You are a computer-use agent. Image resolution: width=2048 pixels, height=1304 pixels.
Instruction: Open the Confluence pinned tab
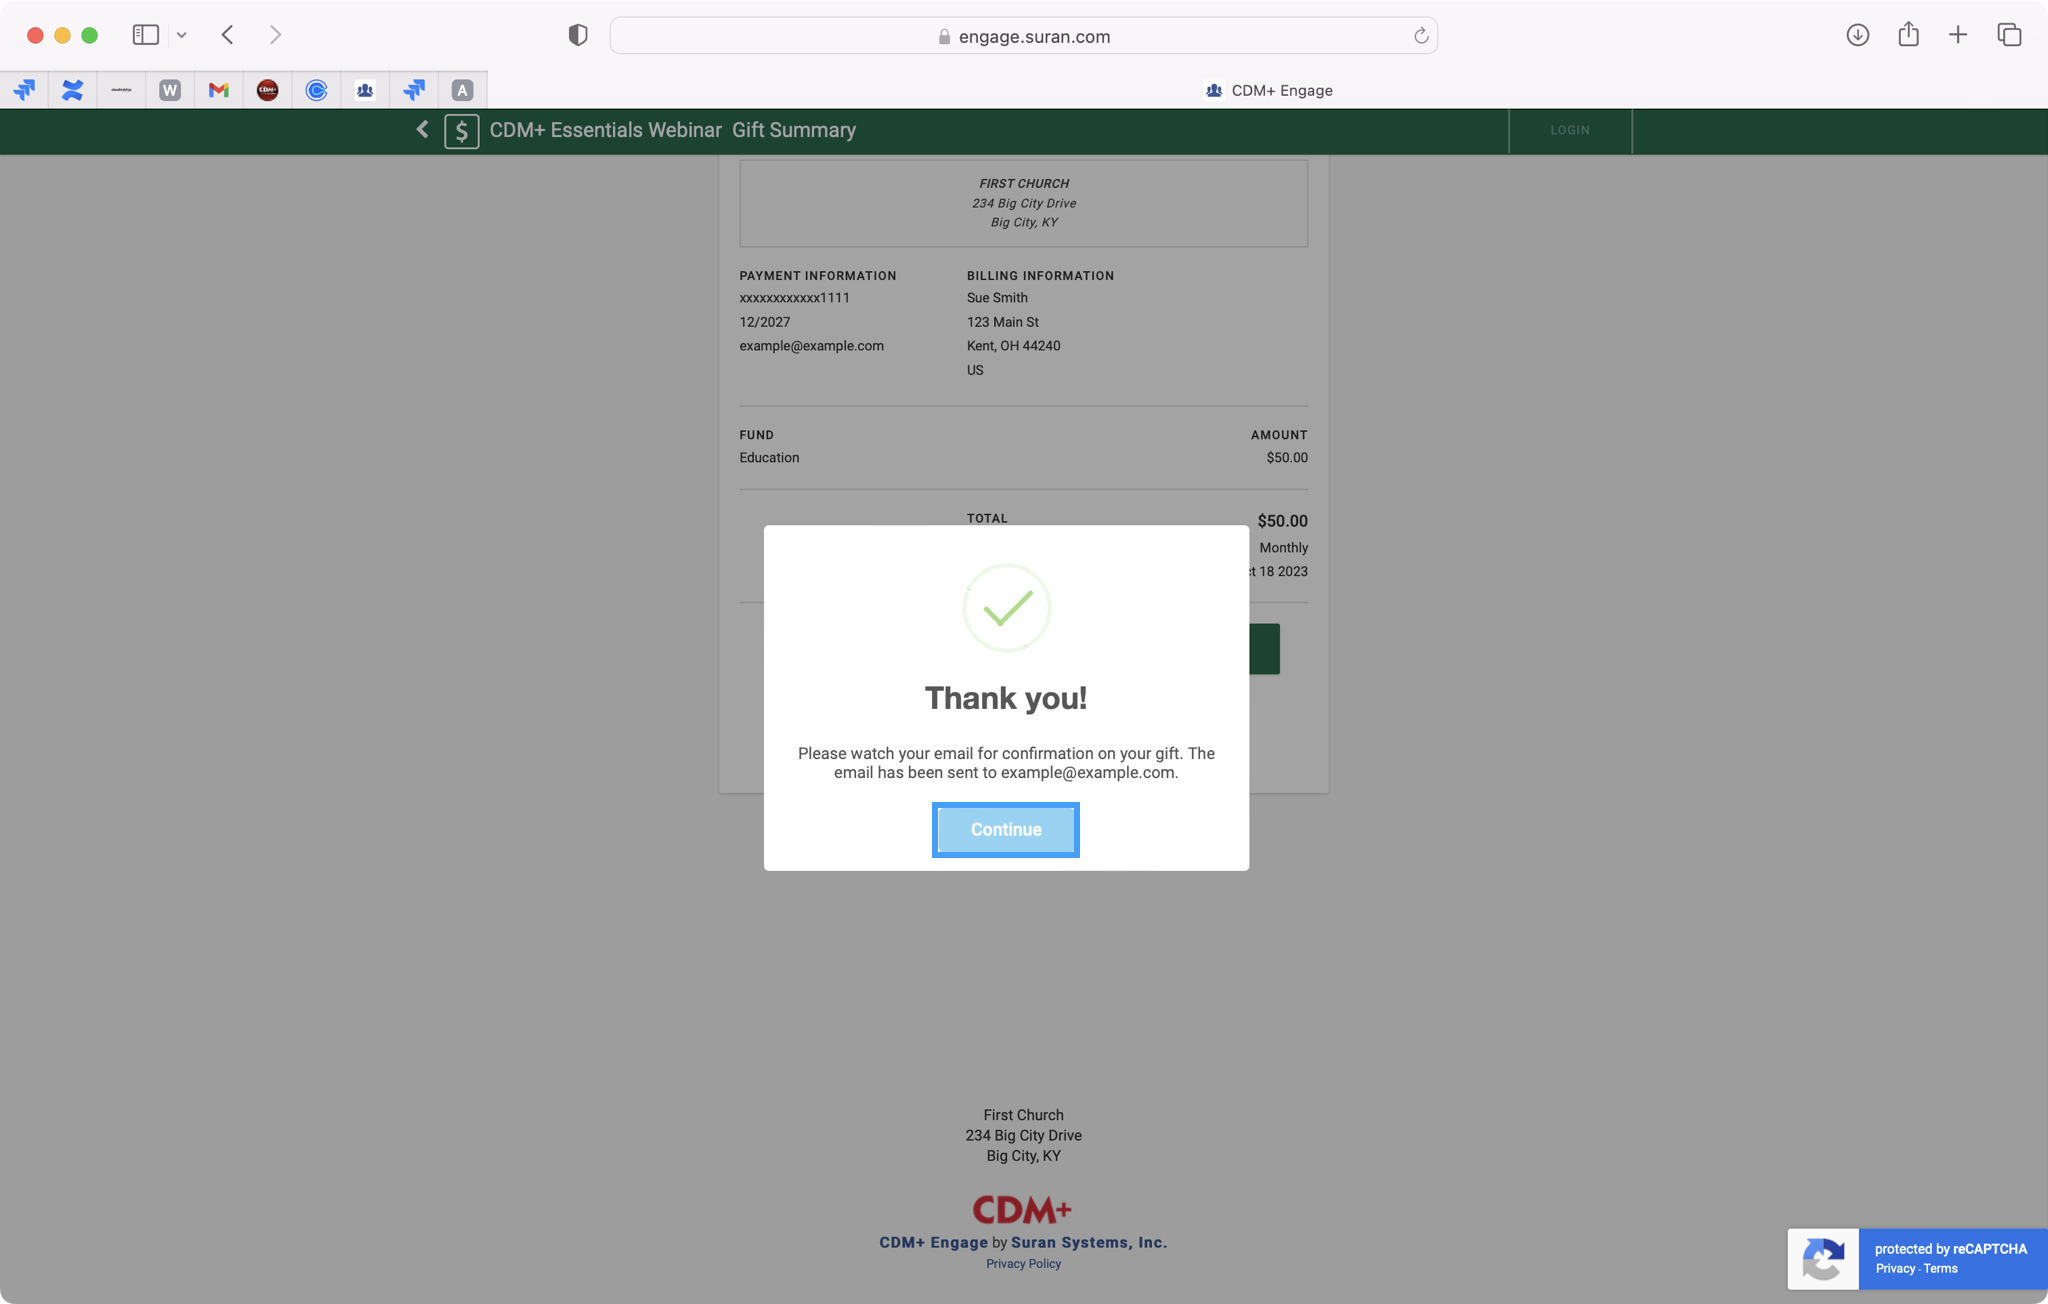tap(72, 90)
